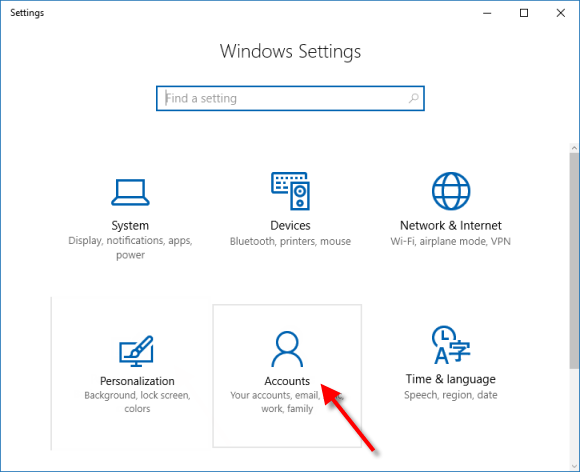Click 'Wi-Fi, airplane mode, VPN' description

451,241
